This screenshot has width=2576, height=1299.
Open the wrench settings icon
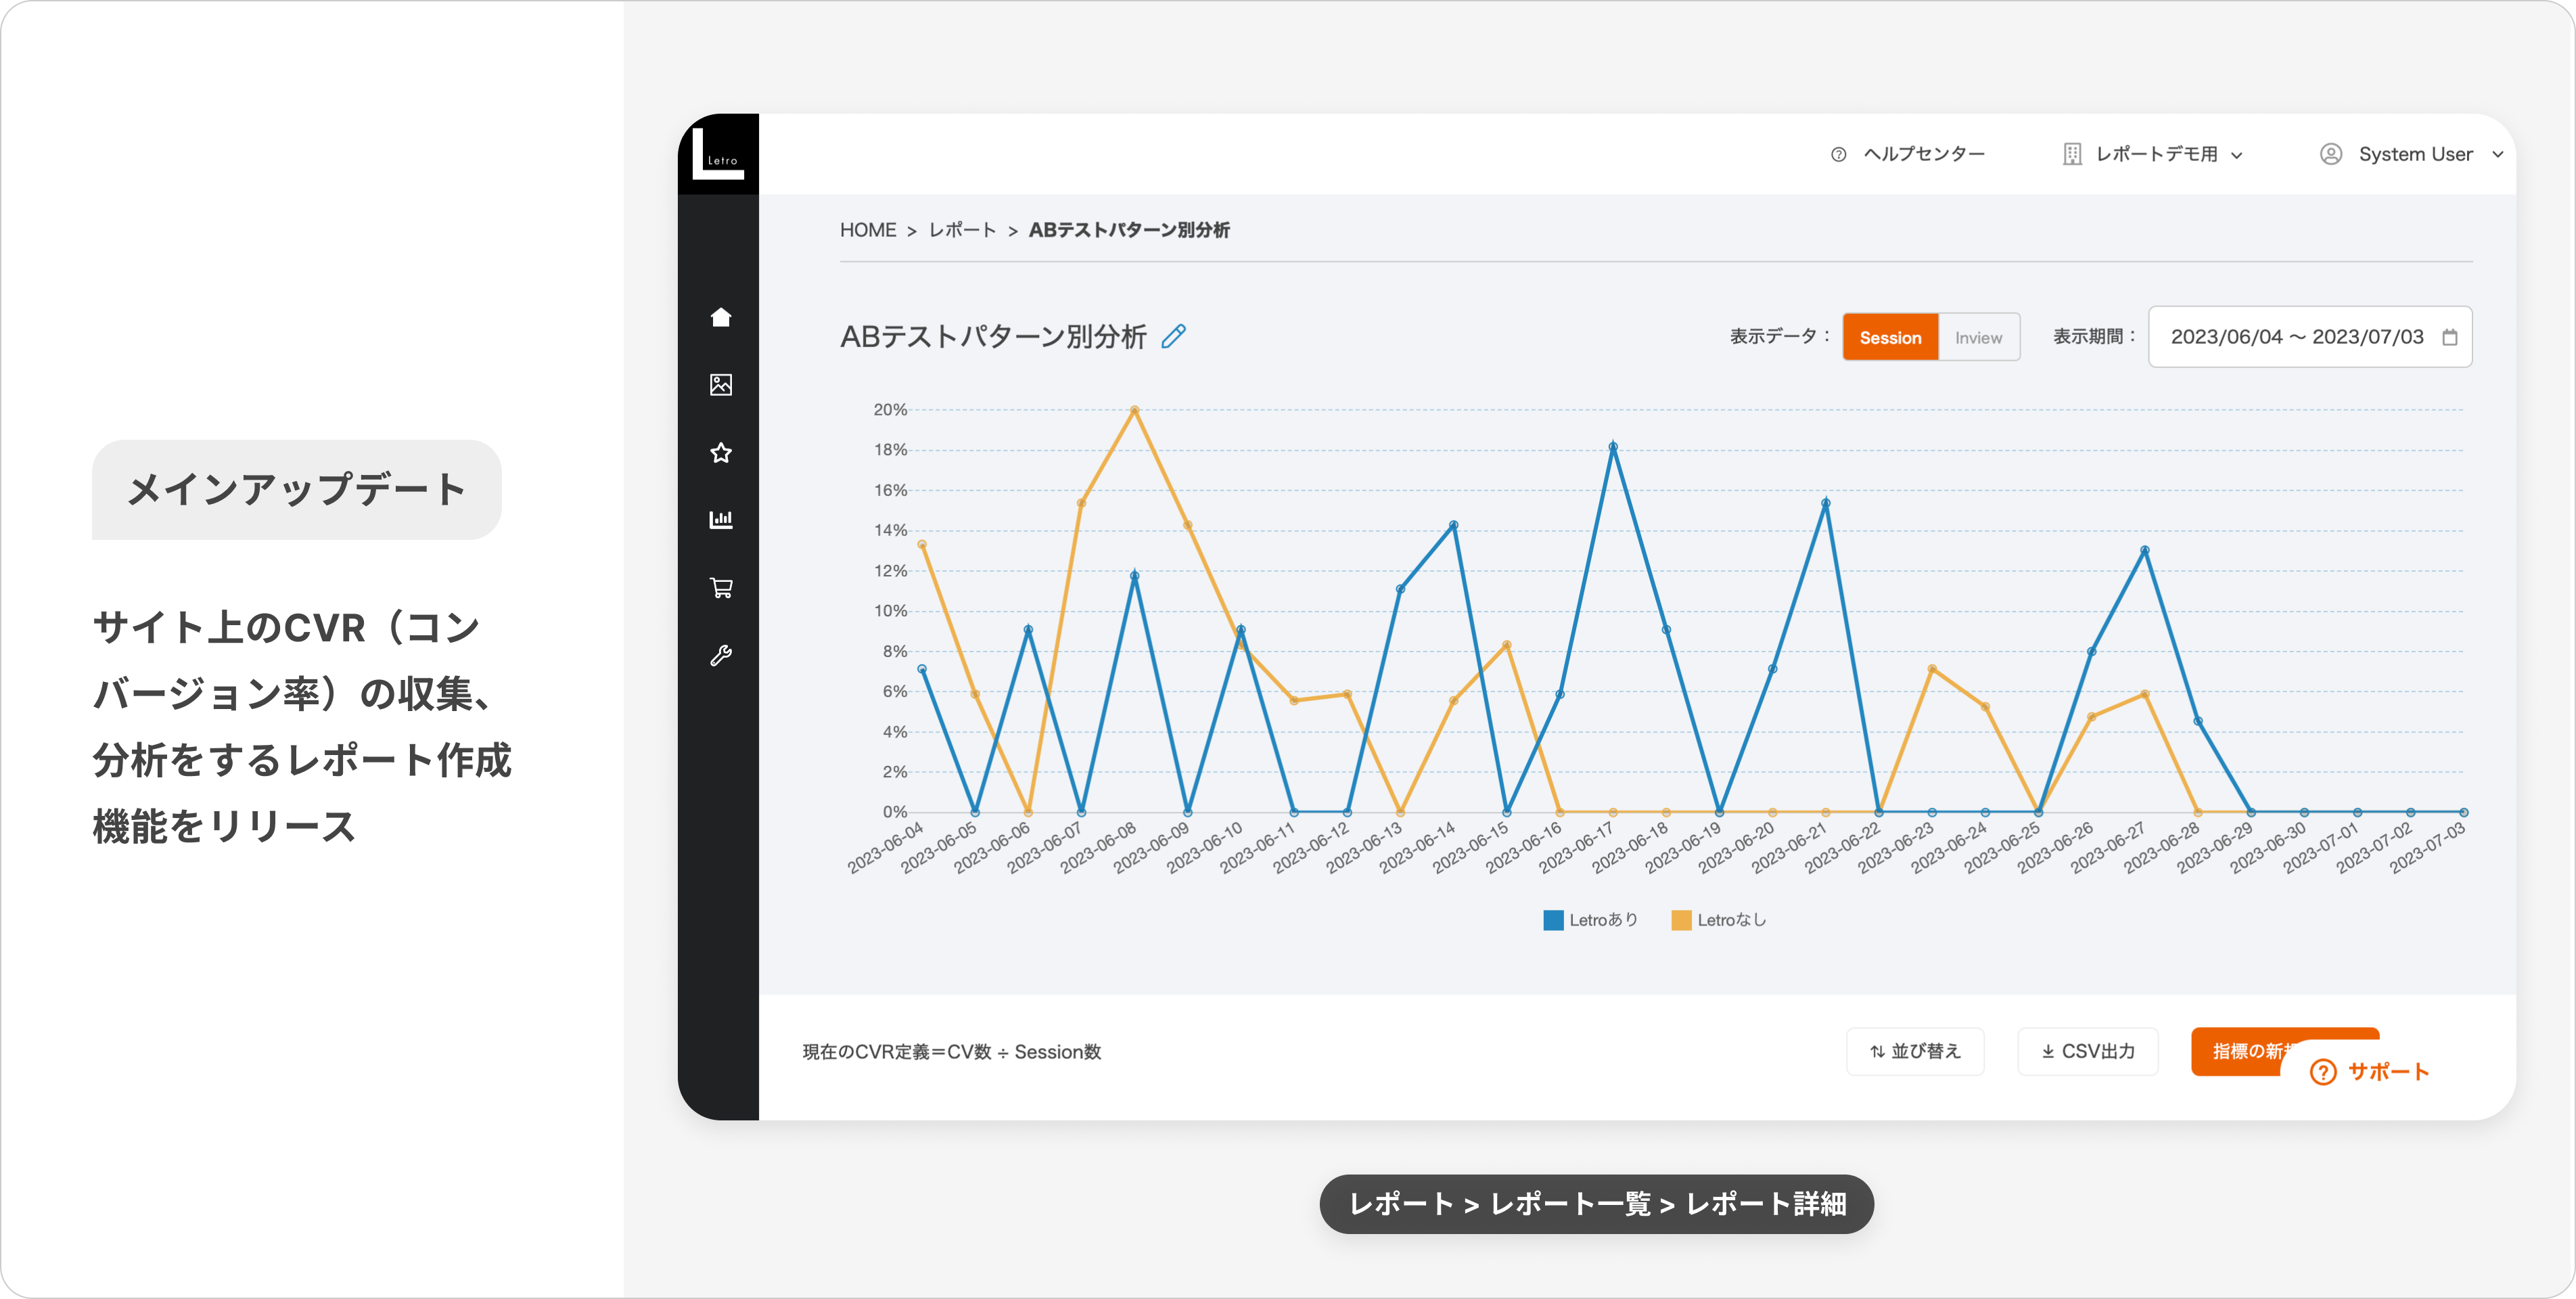point(721,656)
